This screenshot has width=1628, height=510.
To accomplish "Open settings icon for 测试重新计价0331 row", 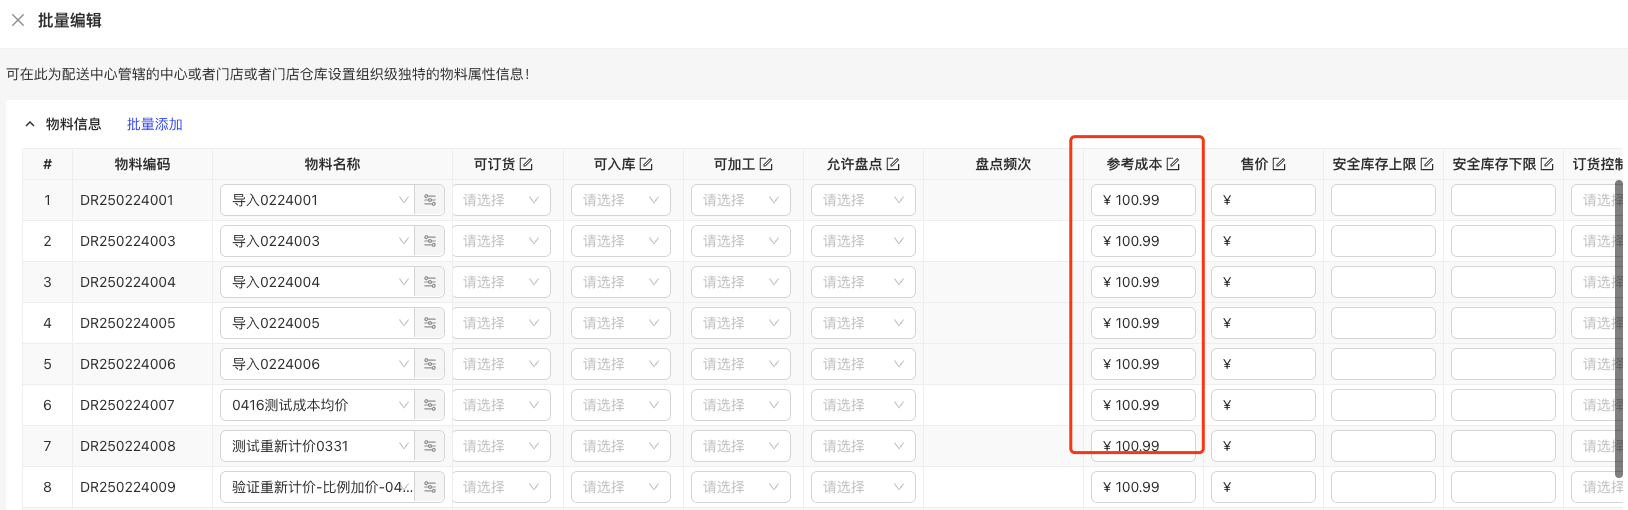I will click(430, 446).
